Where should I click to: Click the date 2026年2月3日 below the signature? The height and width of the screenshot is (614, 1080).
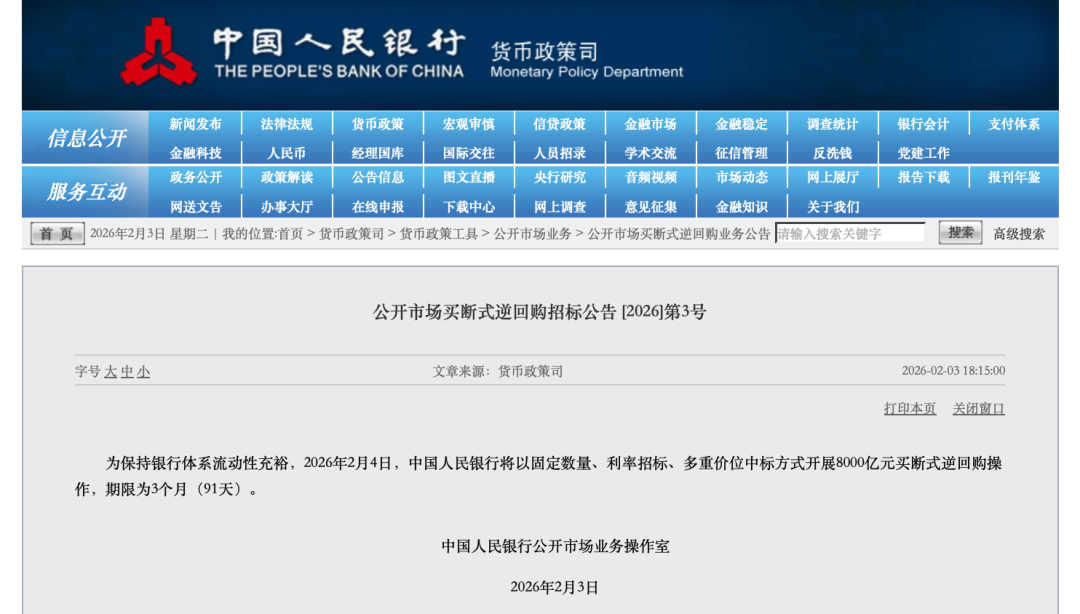[x=554, y=587]
